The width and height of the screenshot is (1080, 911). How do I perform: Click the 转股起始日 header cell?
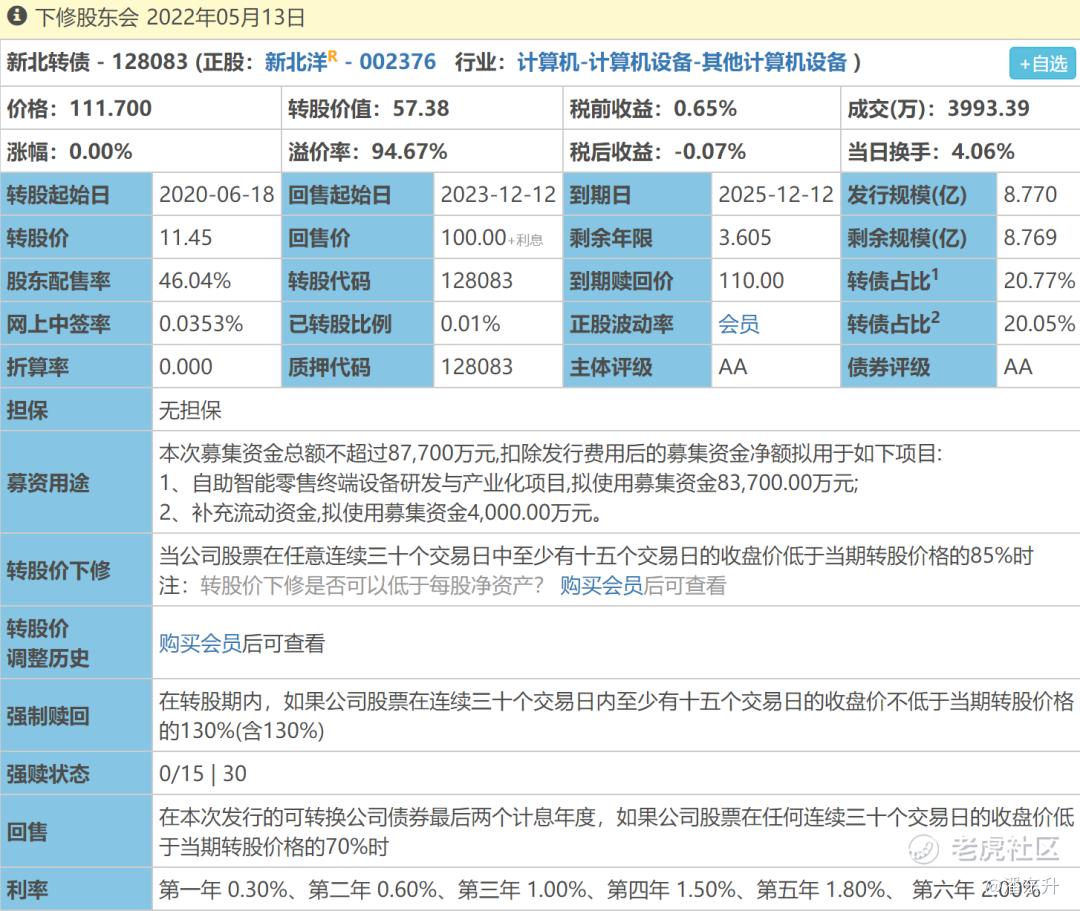click(76, 194)
